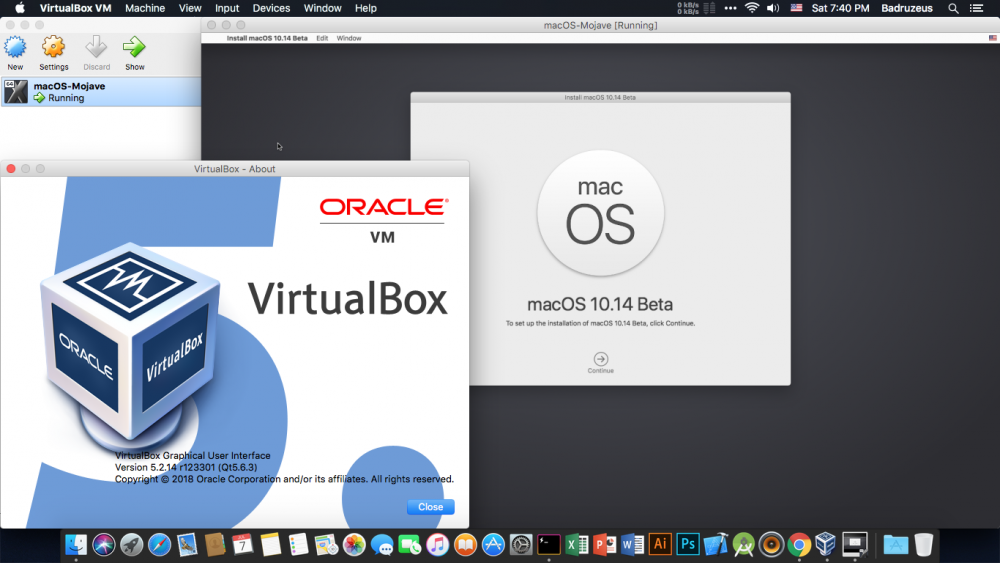Click the macOS-Mojave [Running] window title
The image size is (1000, 563).
[x=601, y=26]
